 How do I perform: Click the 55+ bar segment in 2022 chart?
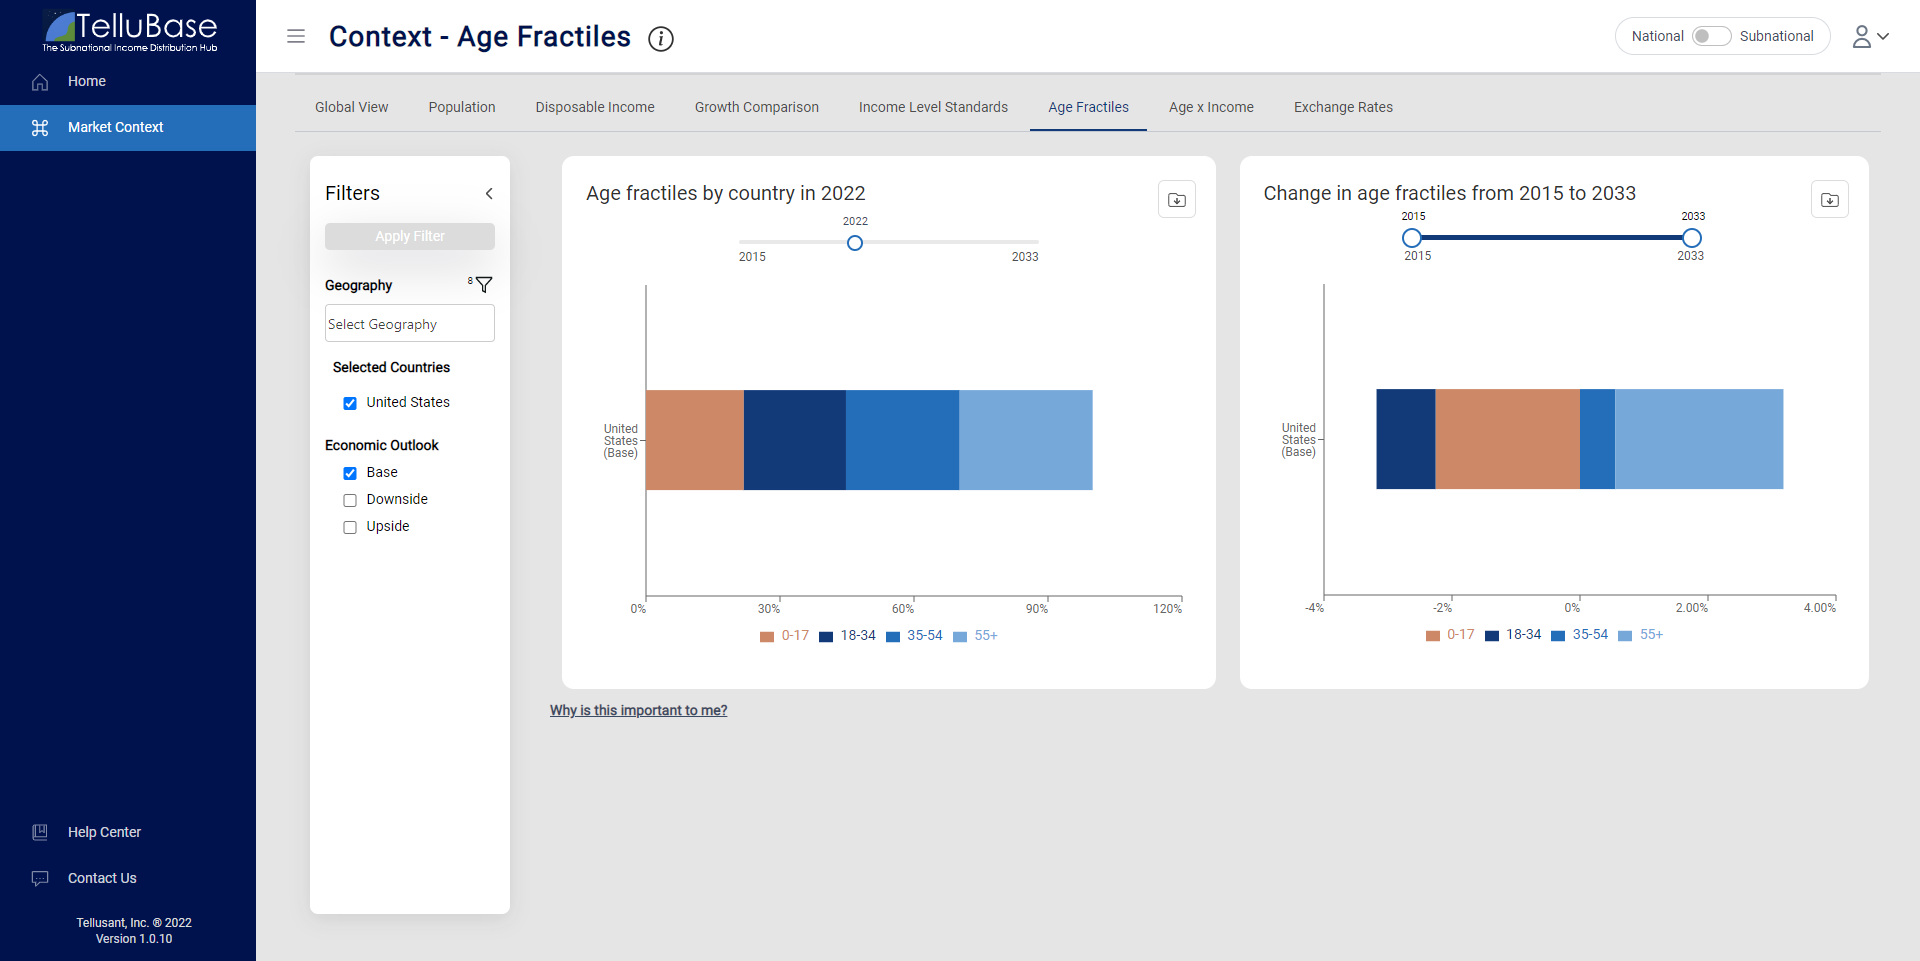tap(1026, 440)
